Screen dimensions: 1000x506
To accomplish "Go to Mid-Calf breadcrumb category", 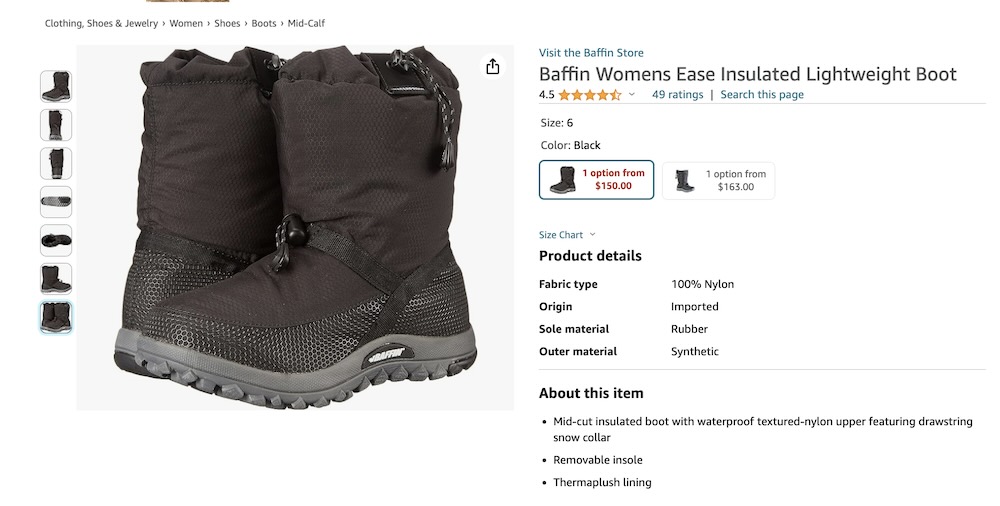I will click(306, 23).
